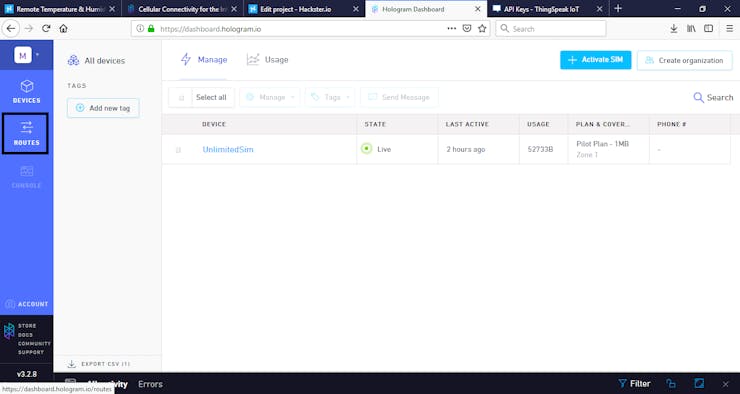
Task: Click the Send Message button
Action: (x=399, y=97)
